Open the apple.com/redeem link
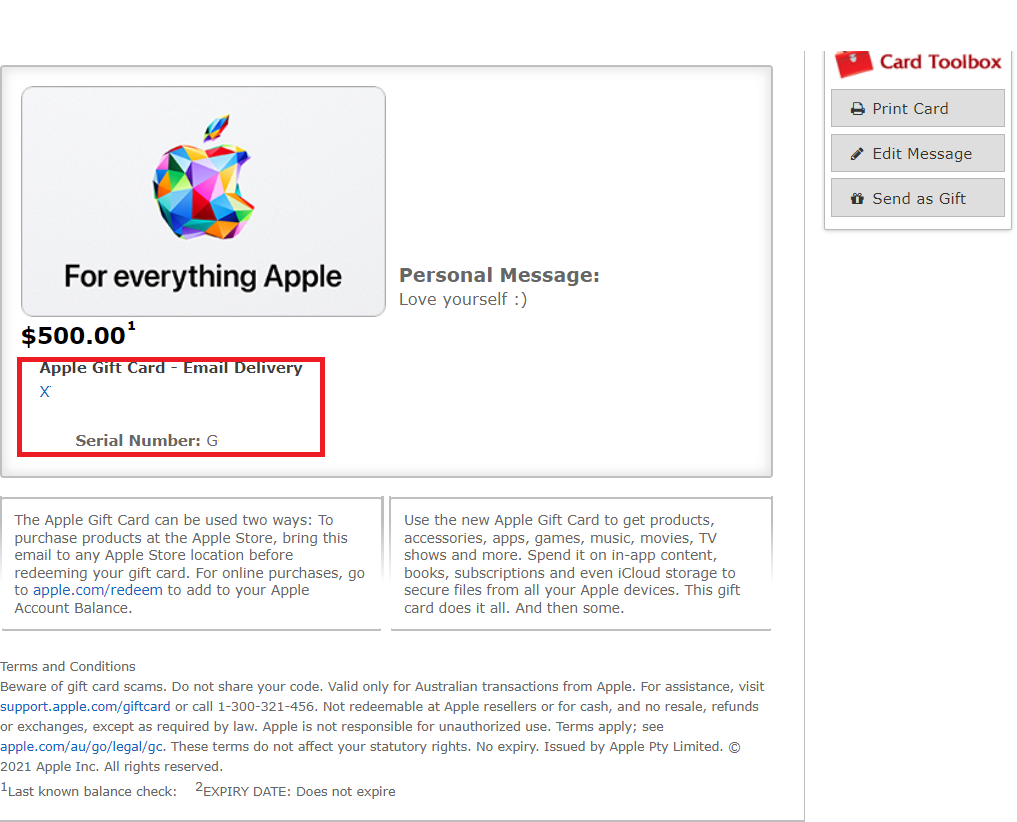The height and width of the screenshot is (822, 1017). click(98, 590)
